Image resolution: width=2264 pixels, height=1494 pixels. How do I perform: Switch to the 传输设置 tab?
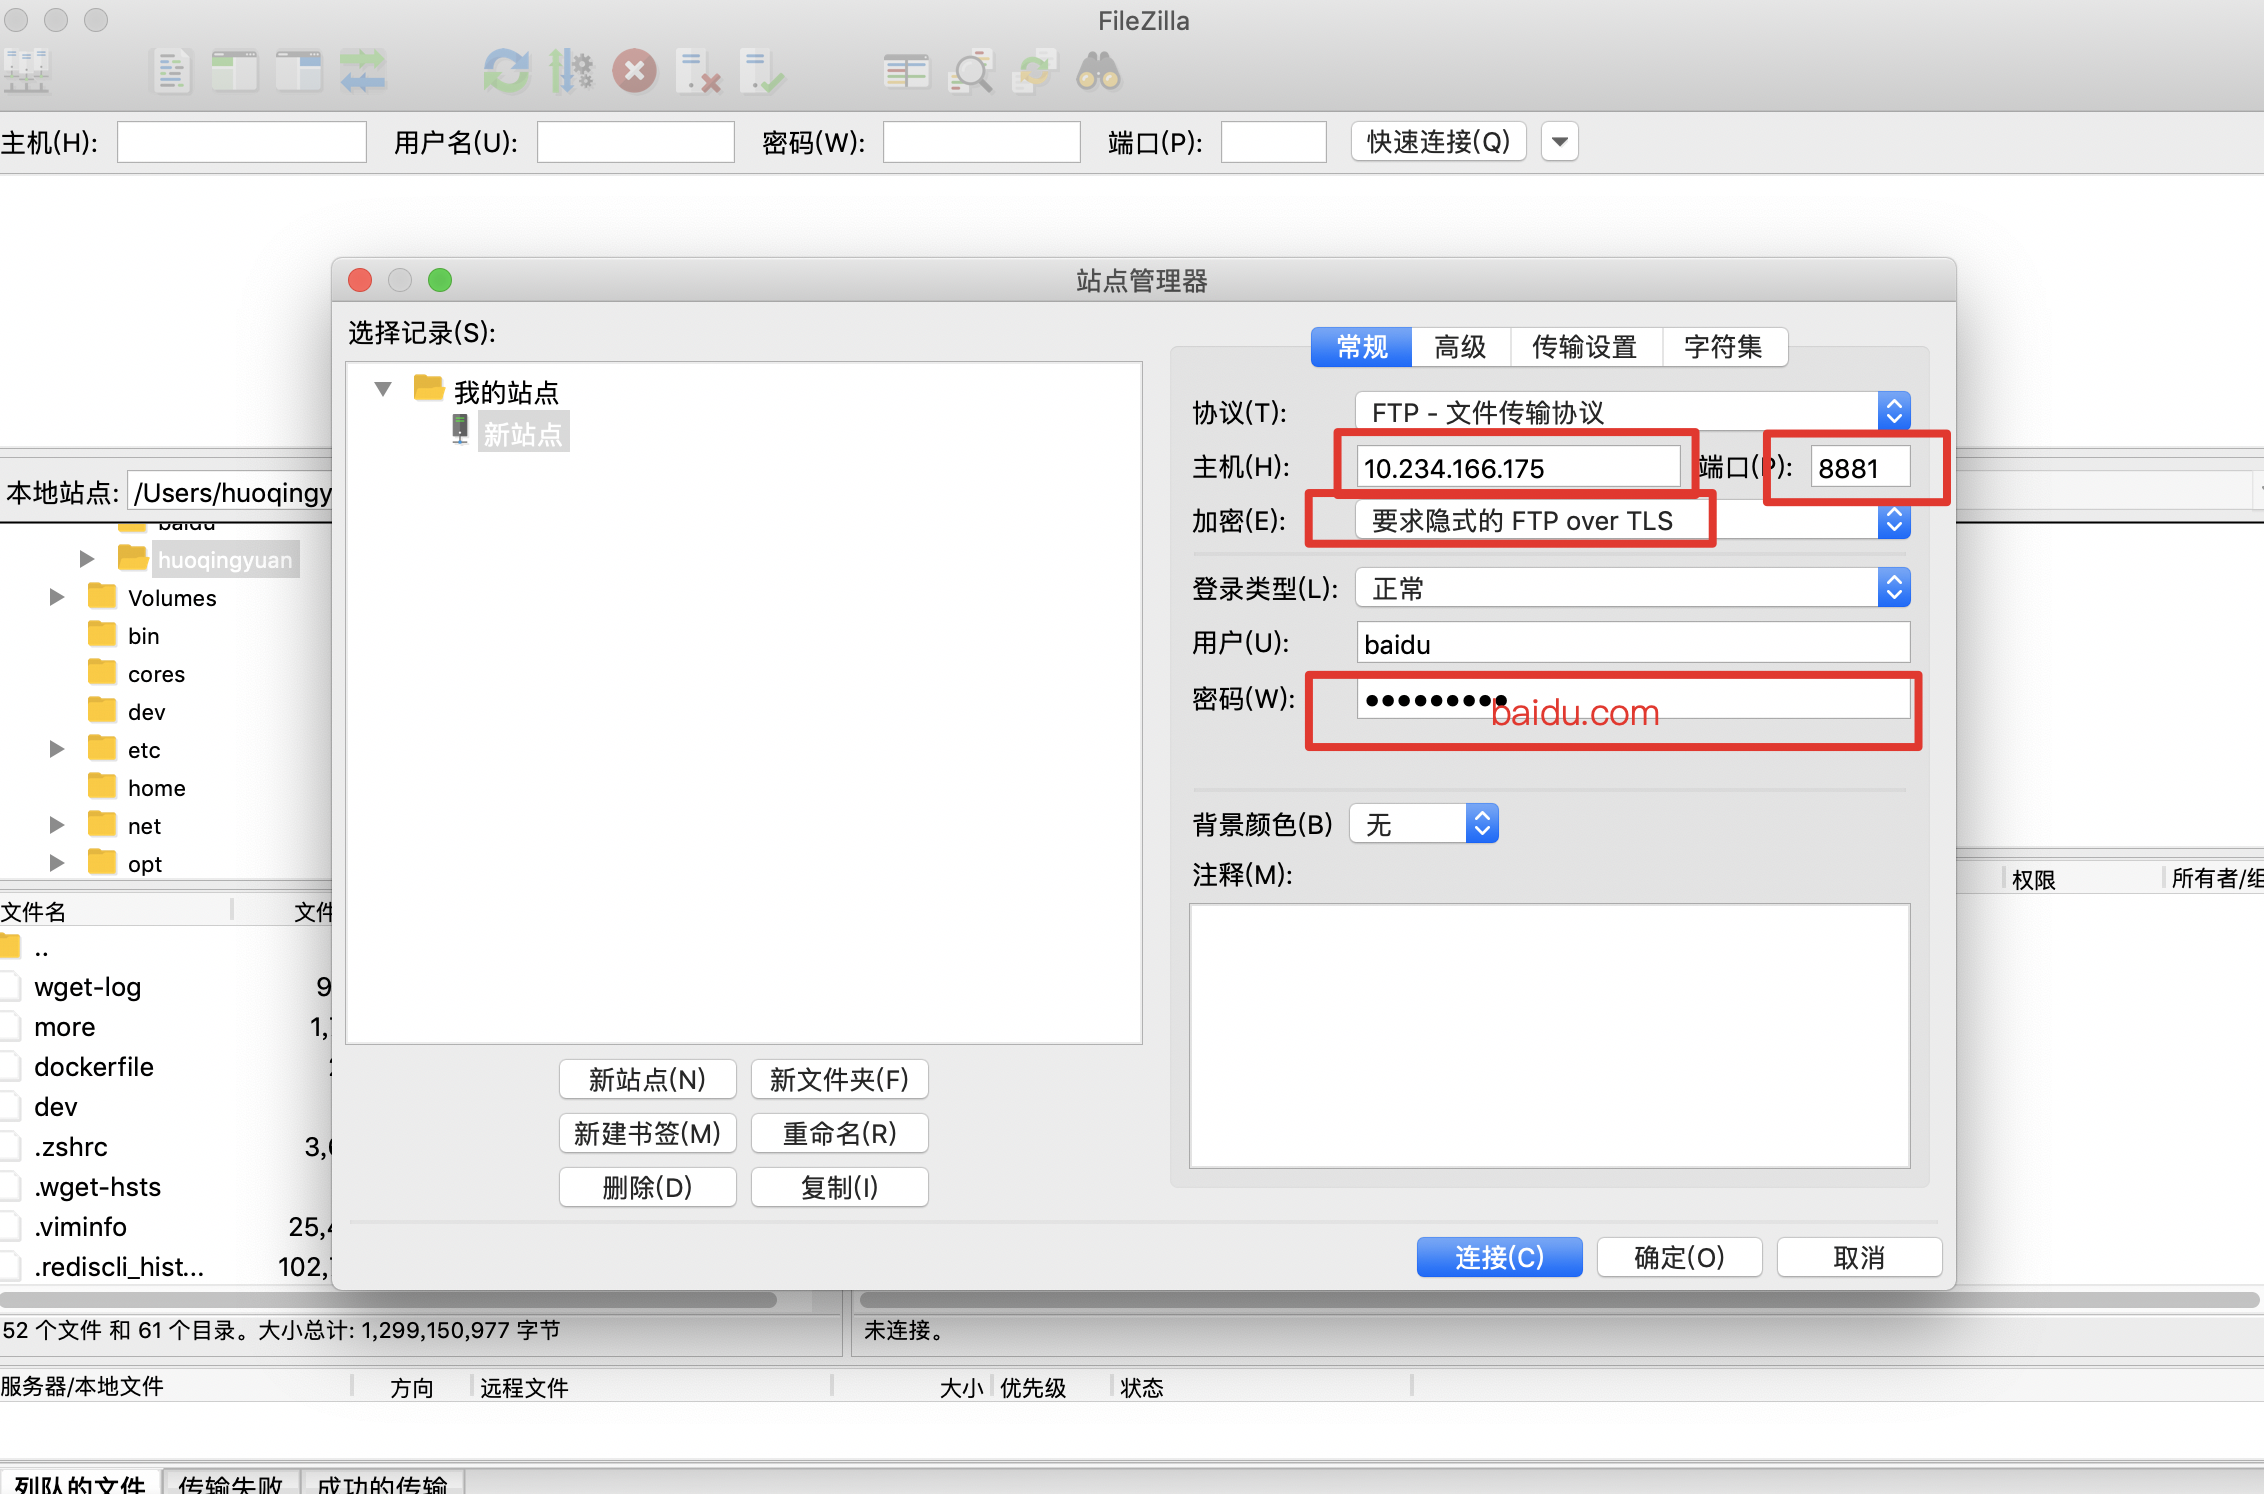[1584, 347]
